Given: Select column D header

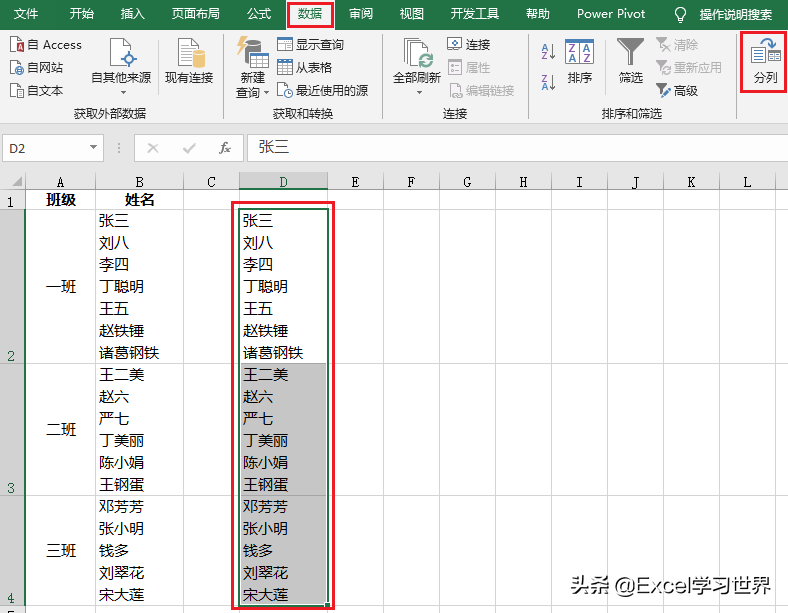Looking at the screenshot, I should tap(283, 182).
